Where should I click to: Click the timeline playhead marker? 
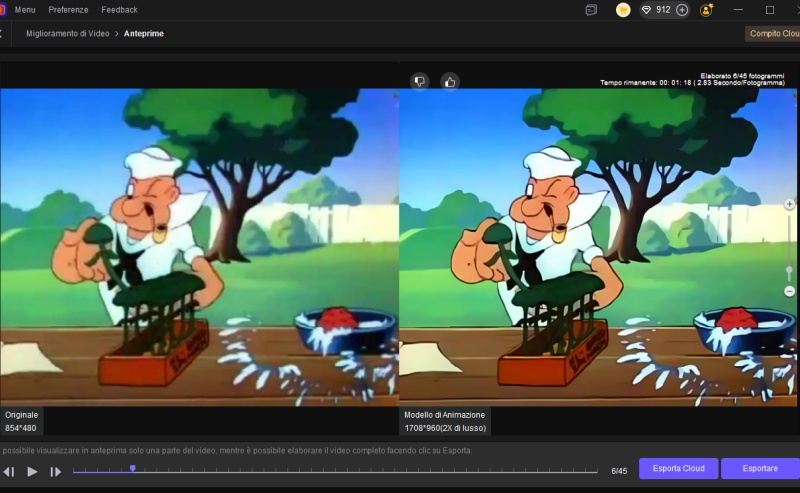click(133, 469)
